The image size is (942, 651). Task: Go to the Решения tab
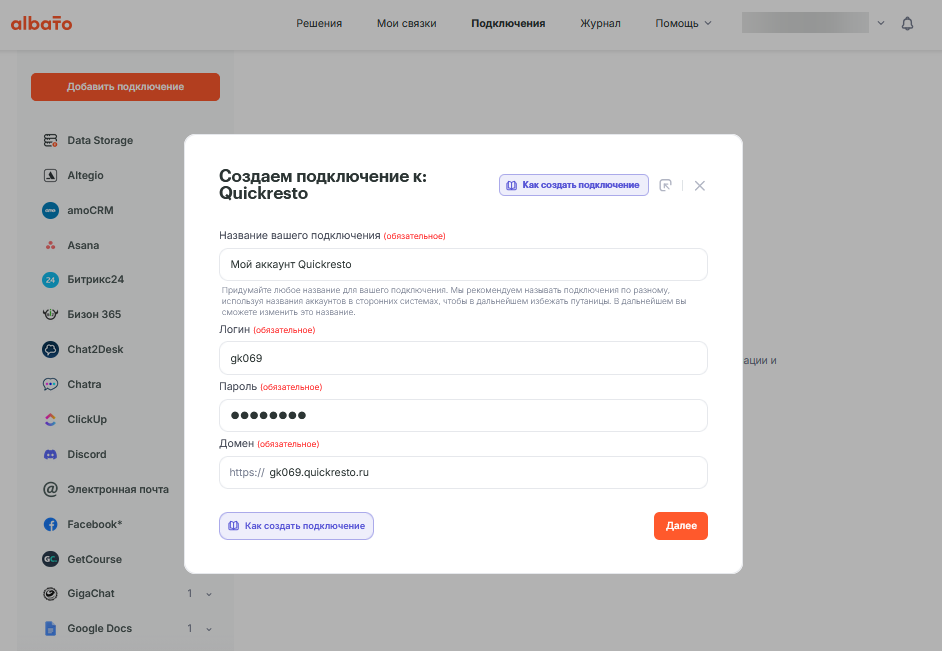tap(319, 23)
